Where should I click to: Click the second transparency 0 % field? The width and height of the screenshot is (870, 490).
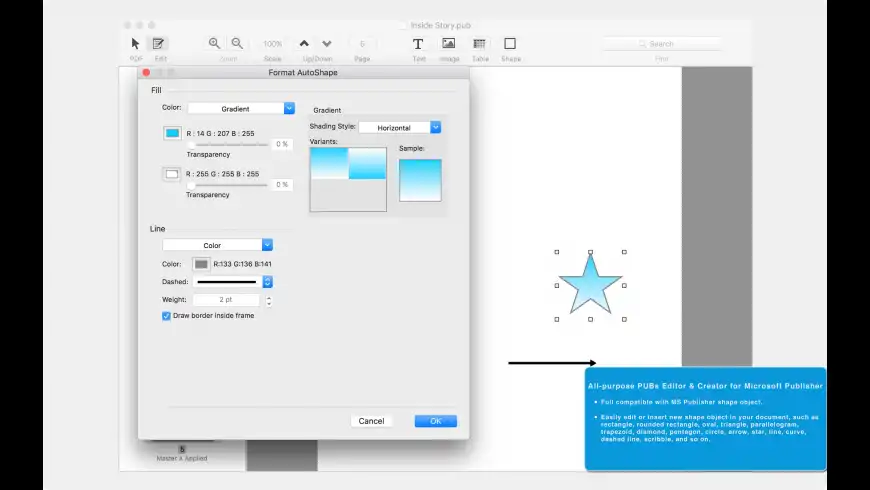(282, 185)
